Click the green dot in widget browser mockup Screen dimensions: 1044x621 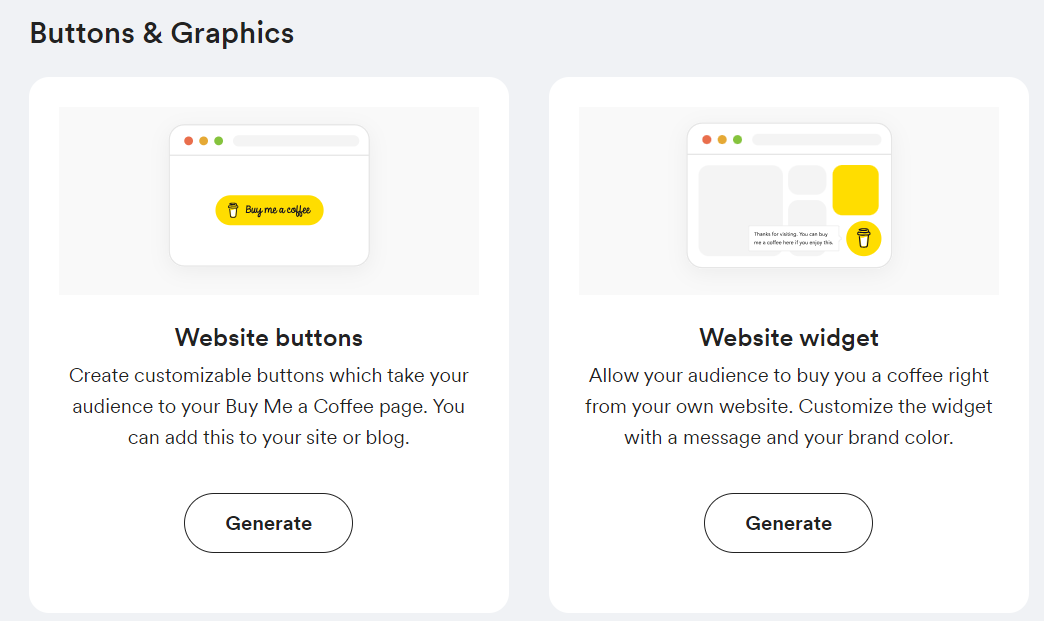click(x=737, y=139)
